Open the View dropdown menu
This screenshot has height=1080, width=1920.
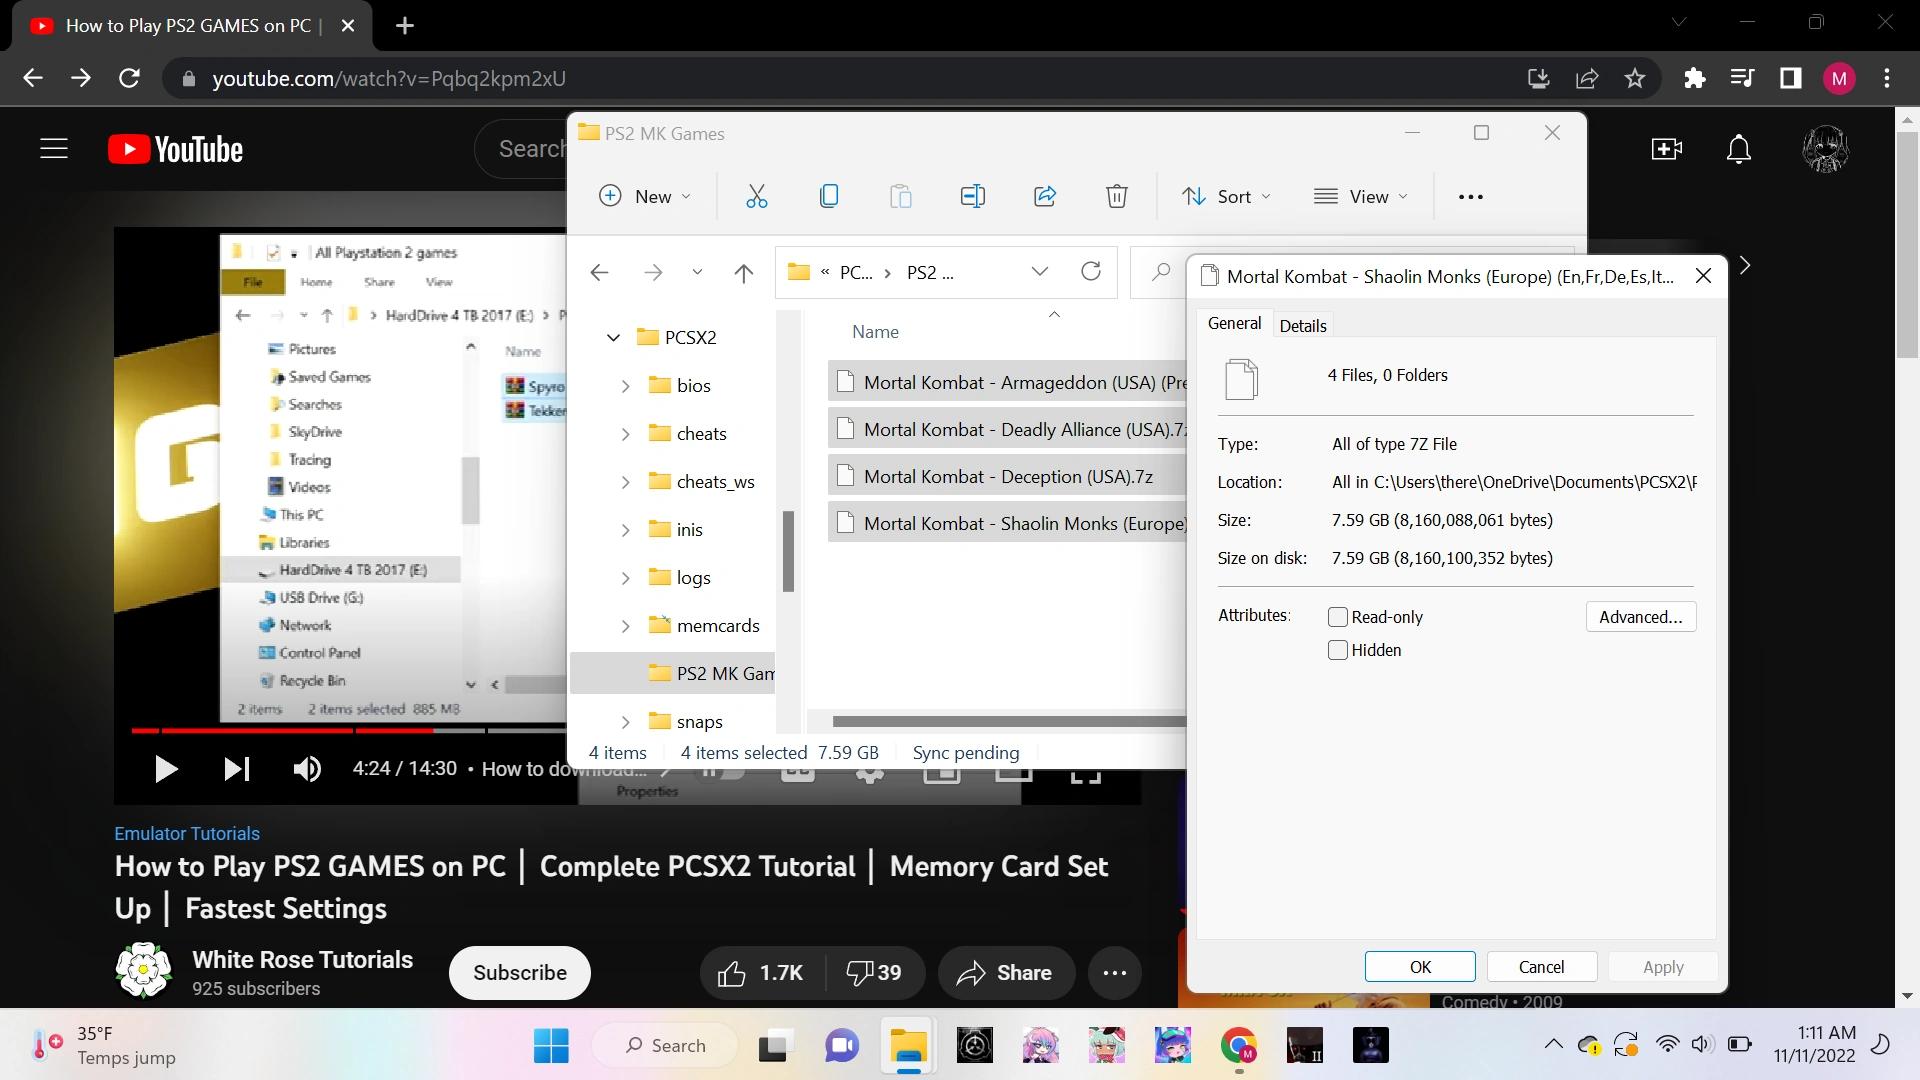coord(1361,197)
